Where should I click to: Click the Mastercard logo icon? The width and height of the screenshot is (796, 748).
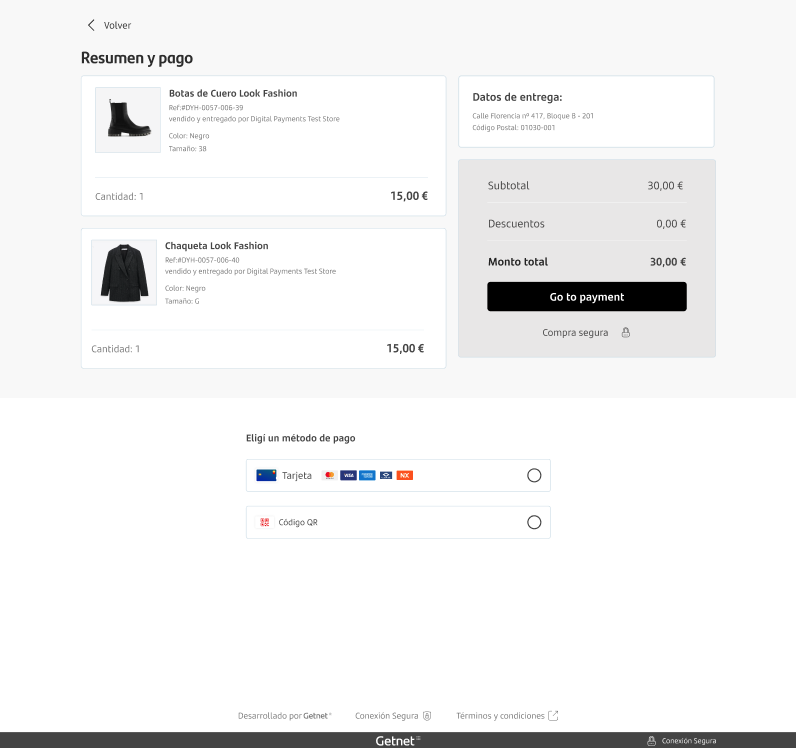(x=329, y=475)
